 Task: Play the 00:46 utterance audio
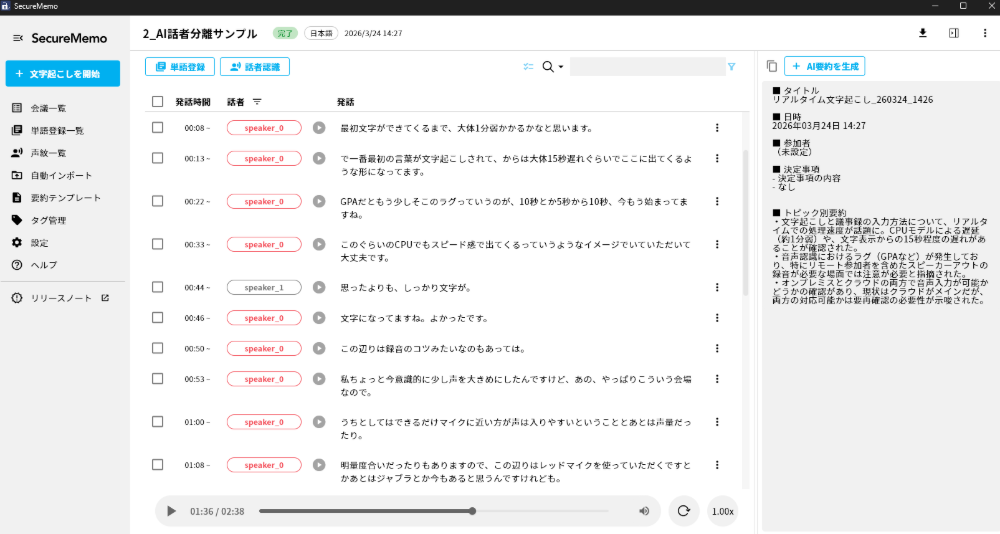pyautogui.click(x=319, y=318)
